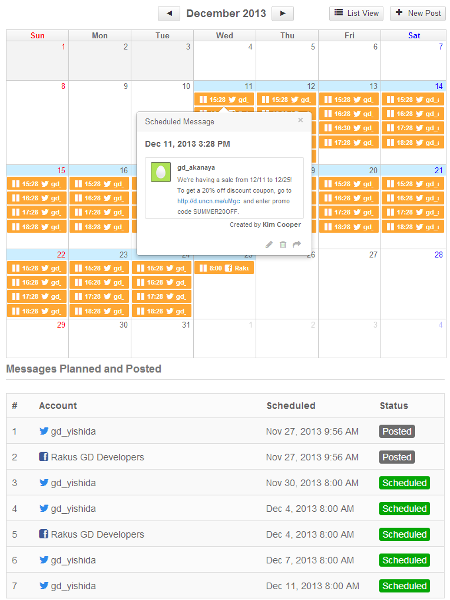Click the Account column header
The height and width of the screenshot is (600, 450).
pos(58,406)
